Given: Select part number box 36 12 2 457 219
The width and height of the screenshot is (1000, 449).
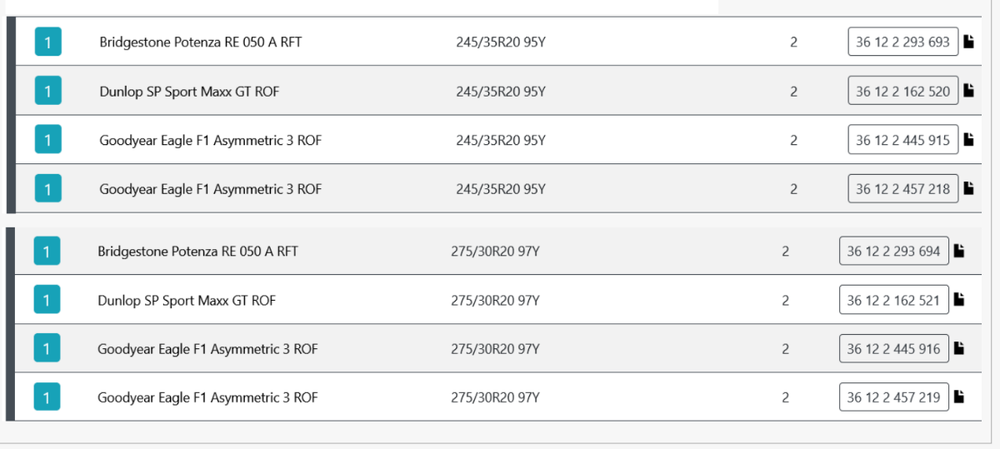Looking at the screenshot, I should (x=893, y=397).
